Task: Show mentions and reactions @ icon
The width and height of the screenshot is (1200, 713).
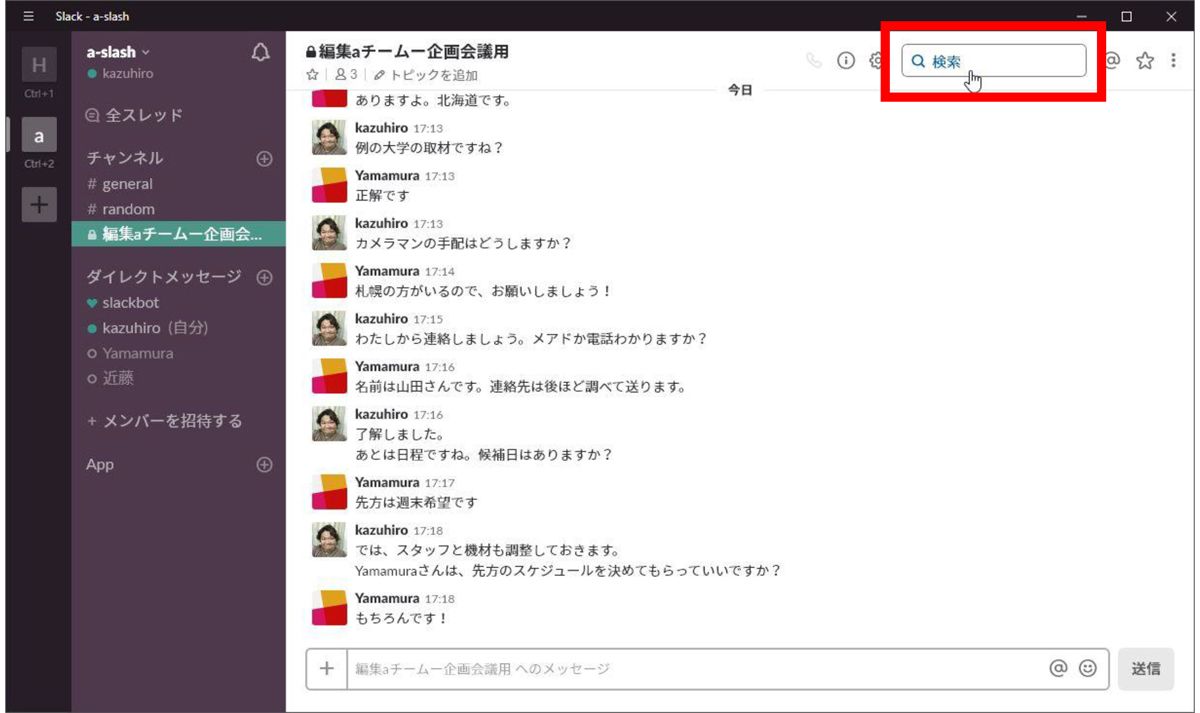Action: click(1112, 60)
